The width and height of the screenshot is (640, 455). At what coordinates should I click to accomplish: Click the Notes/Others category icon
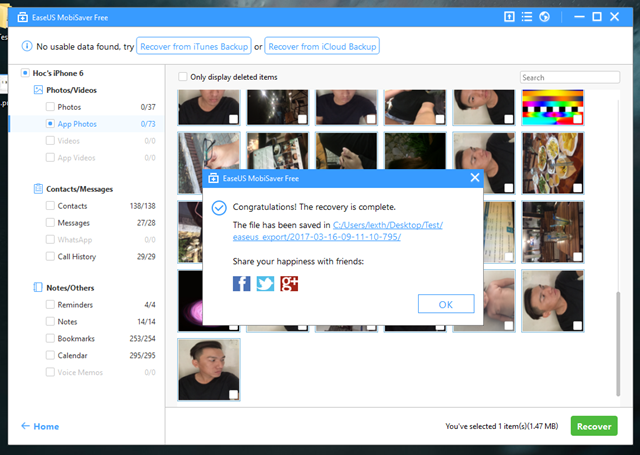pos(38,287)
